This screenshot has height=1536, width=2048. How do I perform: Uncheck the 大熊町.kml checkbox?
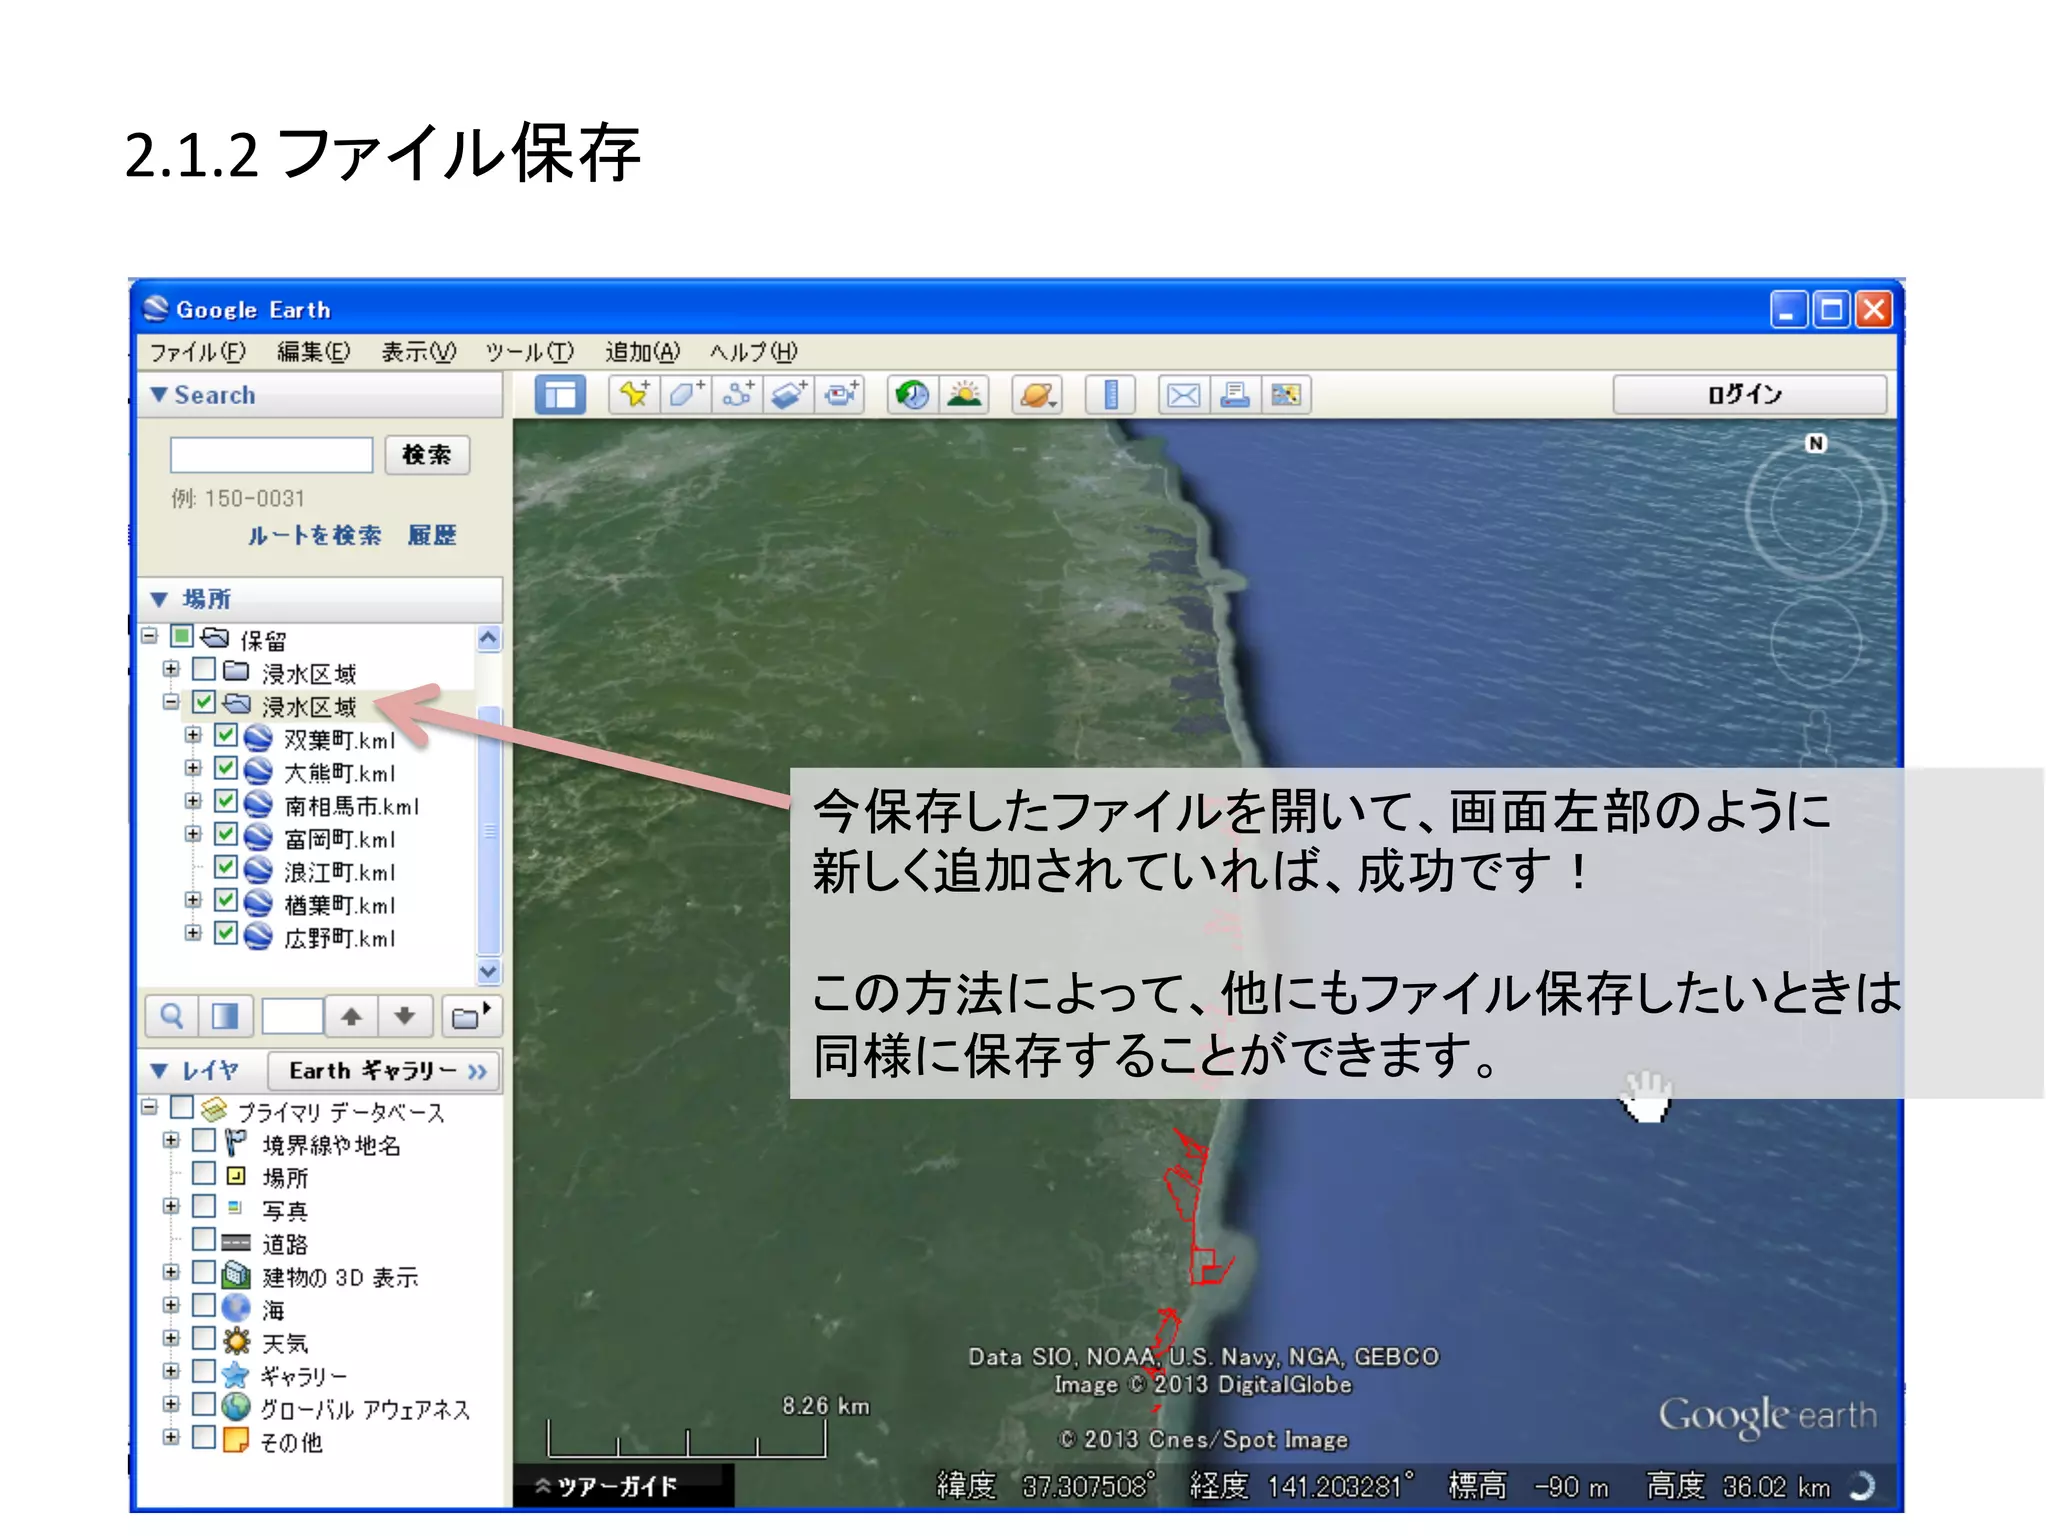tap(226, 768)
